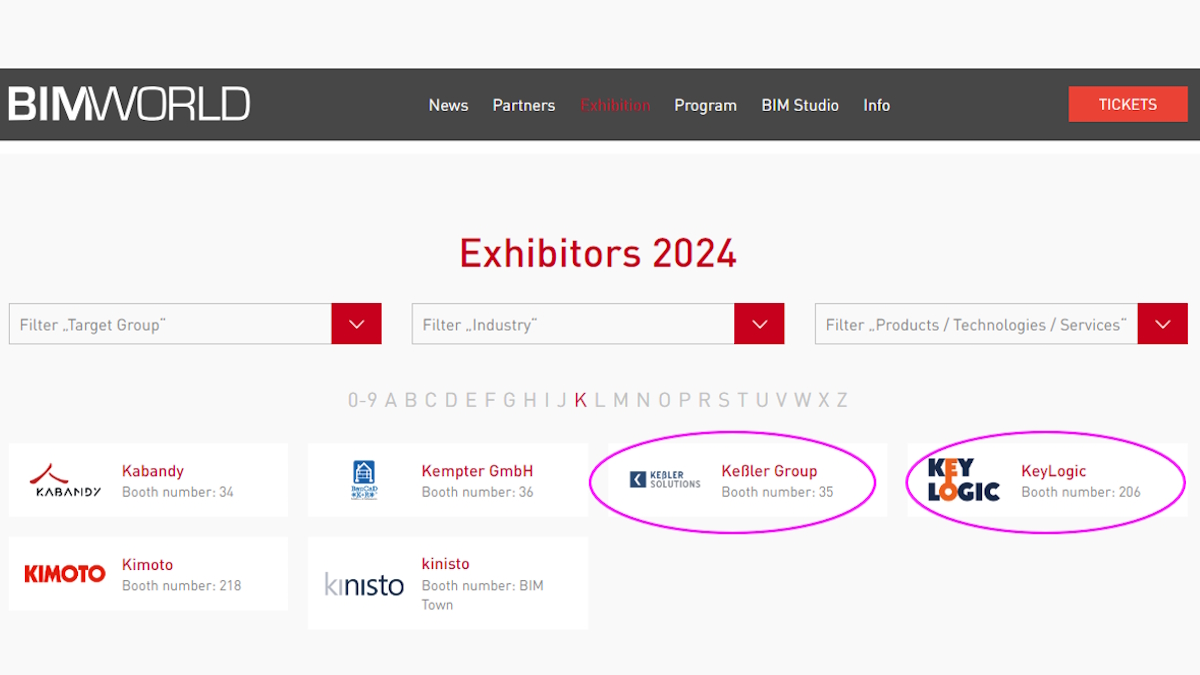Filter exhibitors by letter T
The width and height of the screenshot is (1200, 675).
pos(743,400)
